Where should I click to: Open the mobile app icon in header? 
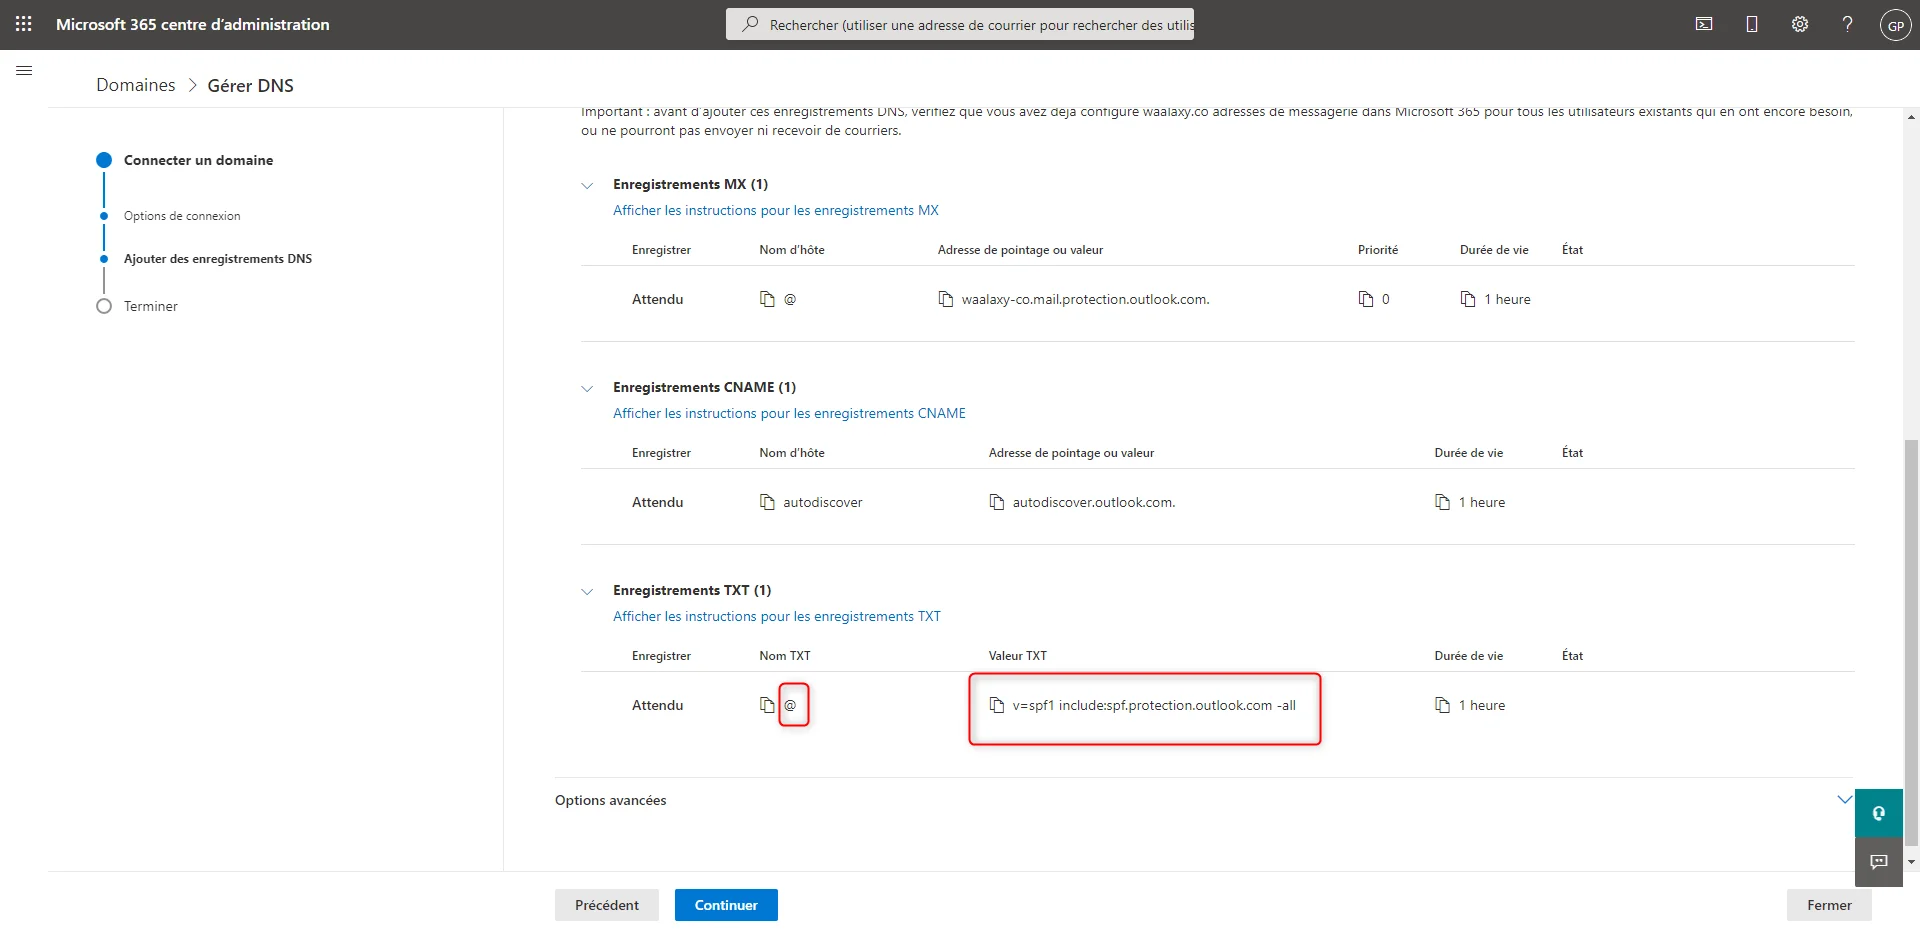[x=1752, y=24]
